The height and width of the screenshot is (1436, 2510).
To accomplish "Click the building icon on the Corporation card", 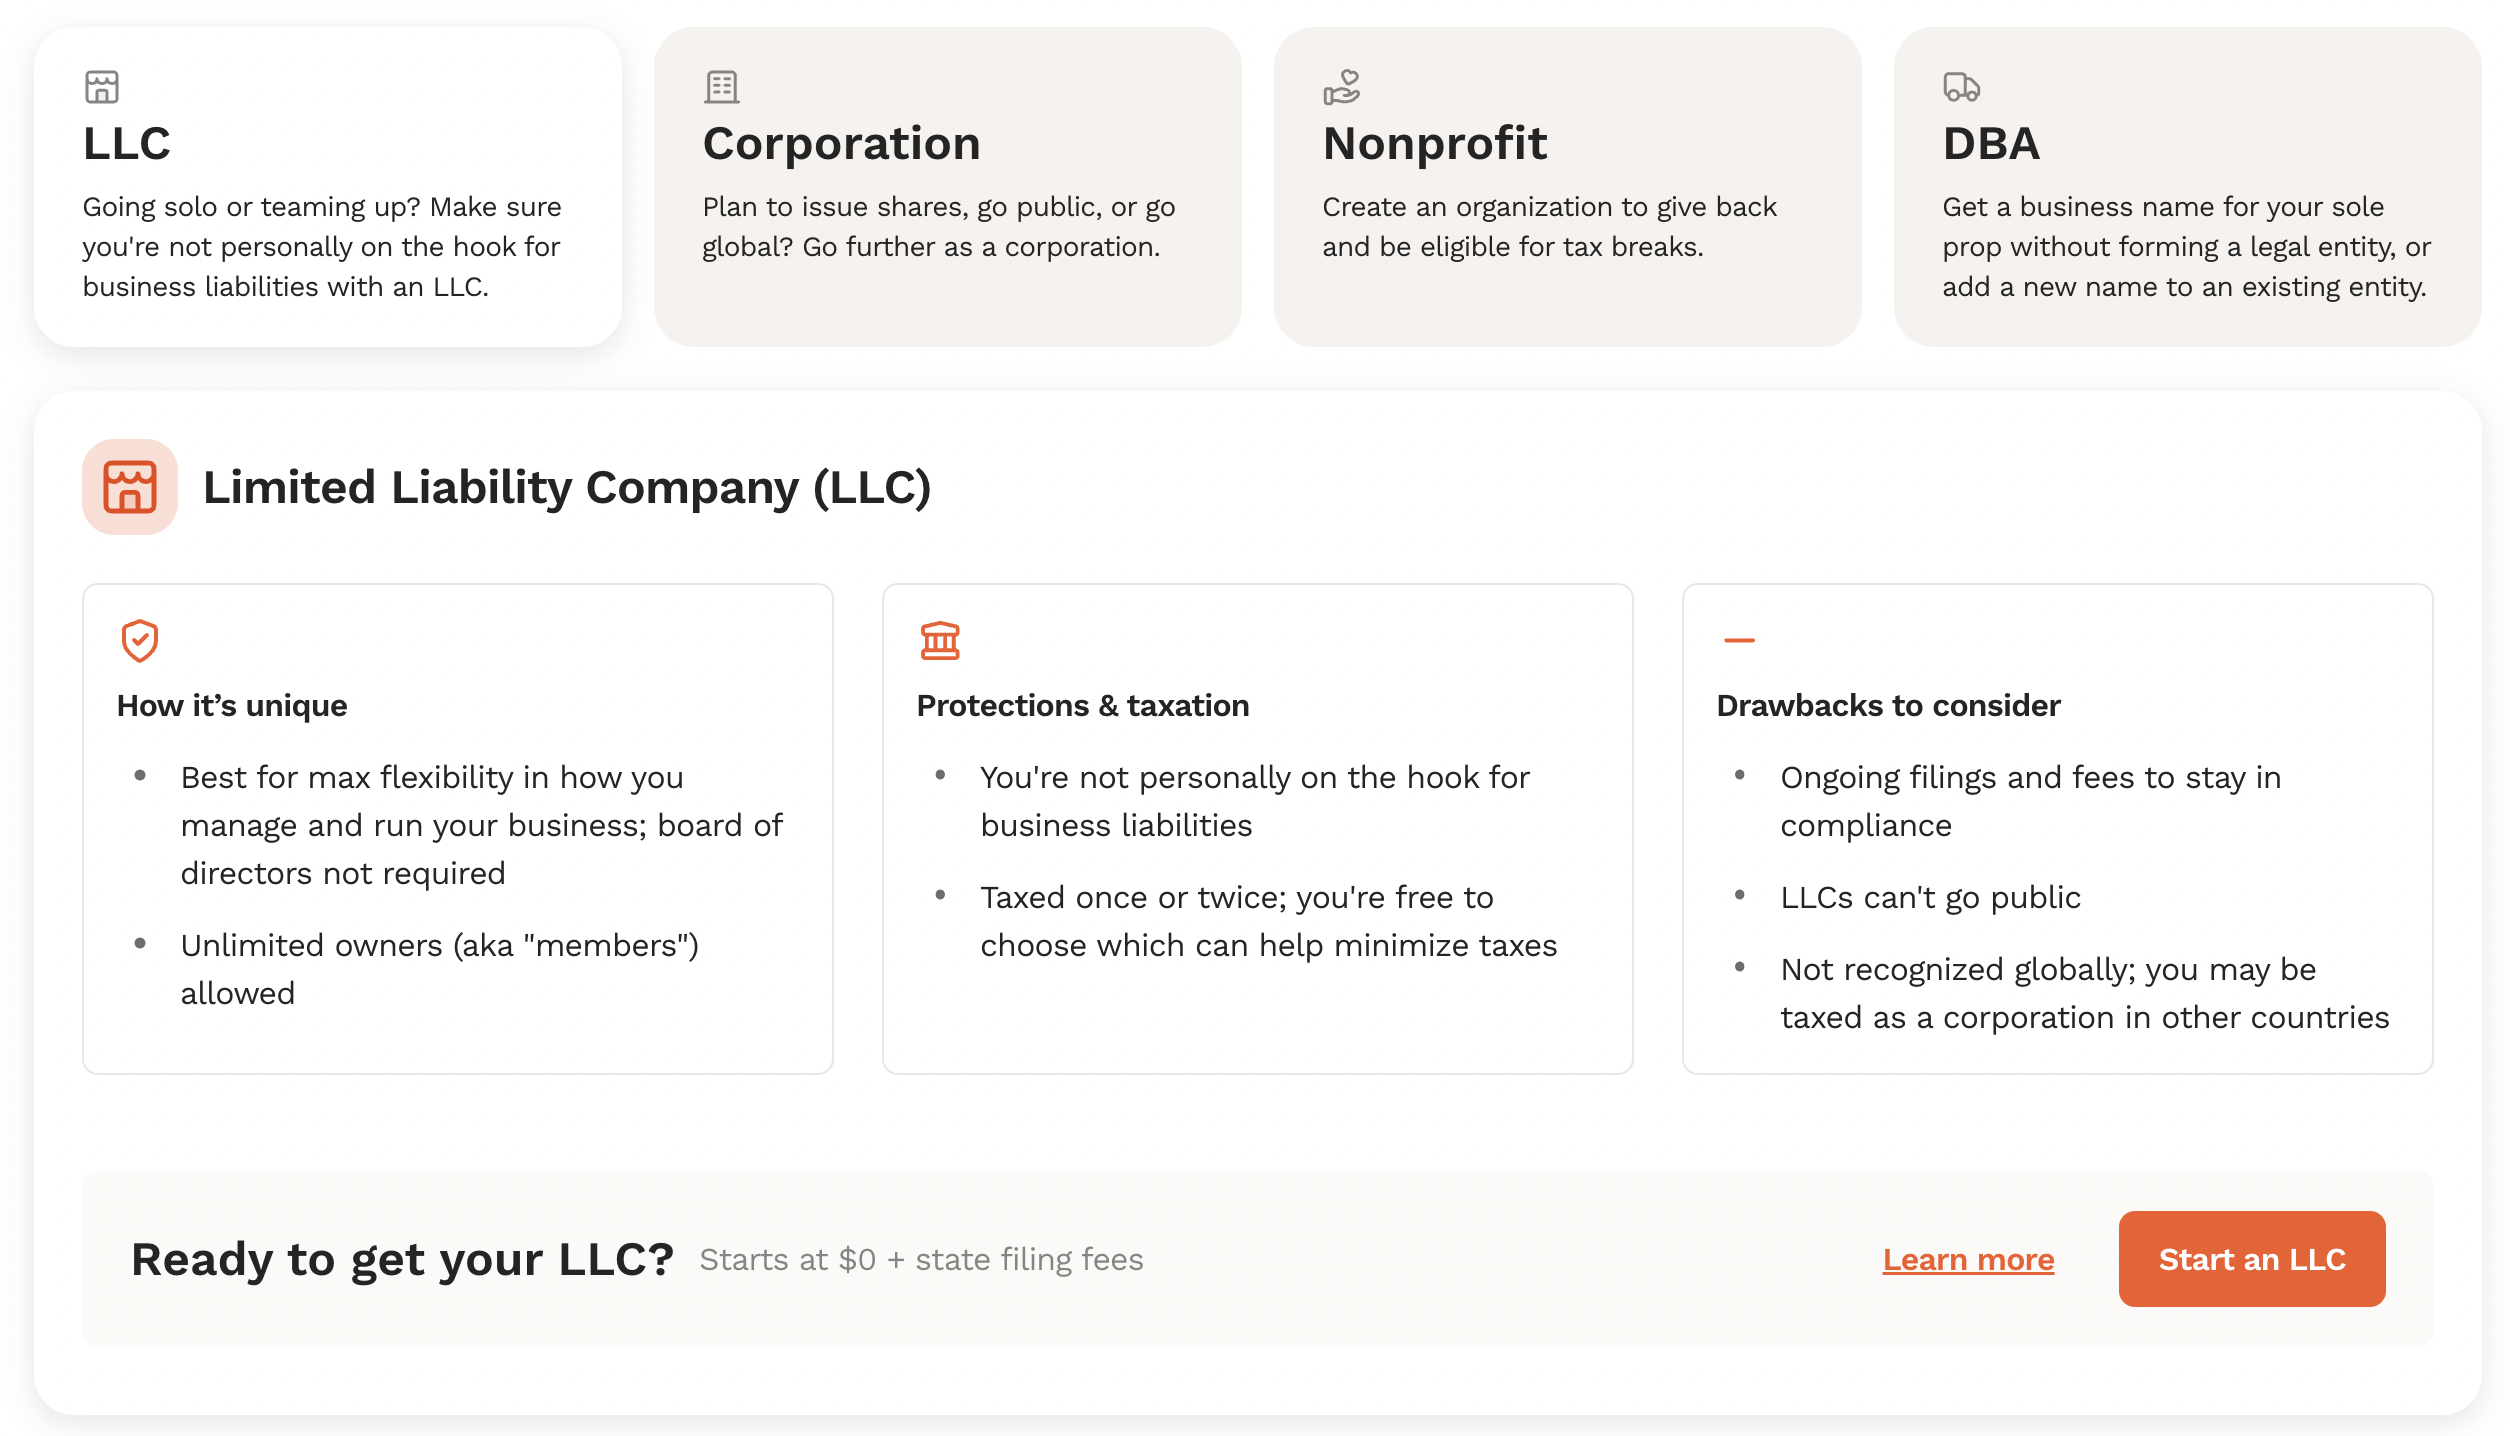I will click(x=721, y=86).
